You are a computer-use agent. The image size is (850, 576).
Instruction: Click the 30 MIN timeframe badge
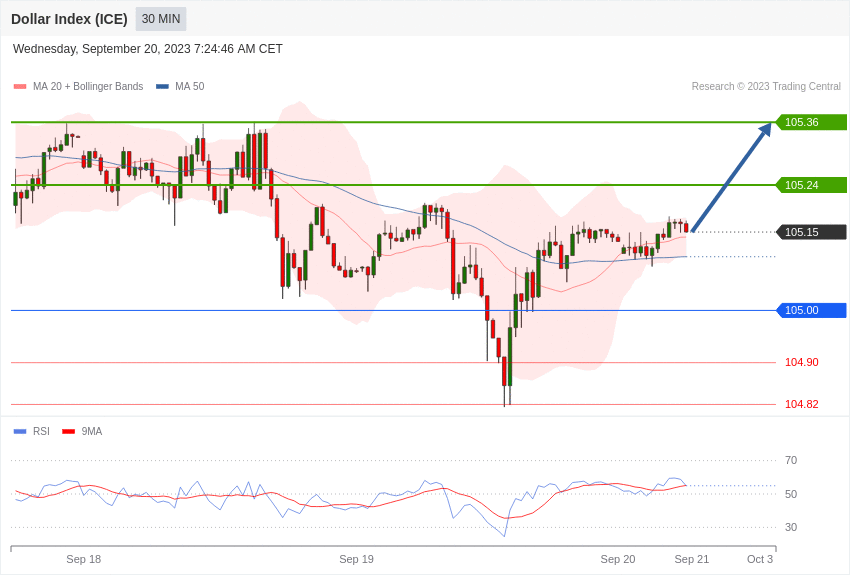tap(161, 19)
